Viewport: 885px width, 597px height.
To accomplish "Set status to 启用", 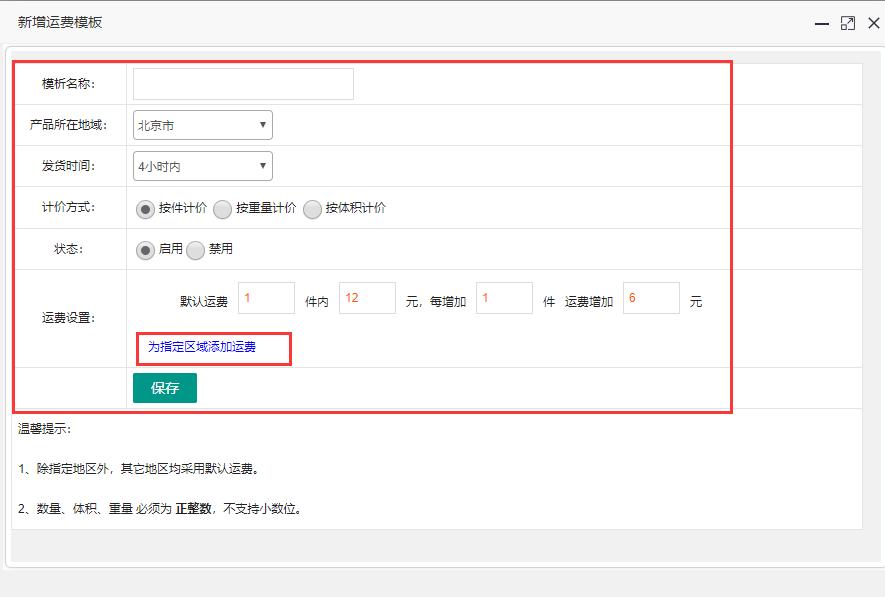I will 146,250.
